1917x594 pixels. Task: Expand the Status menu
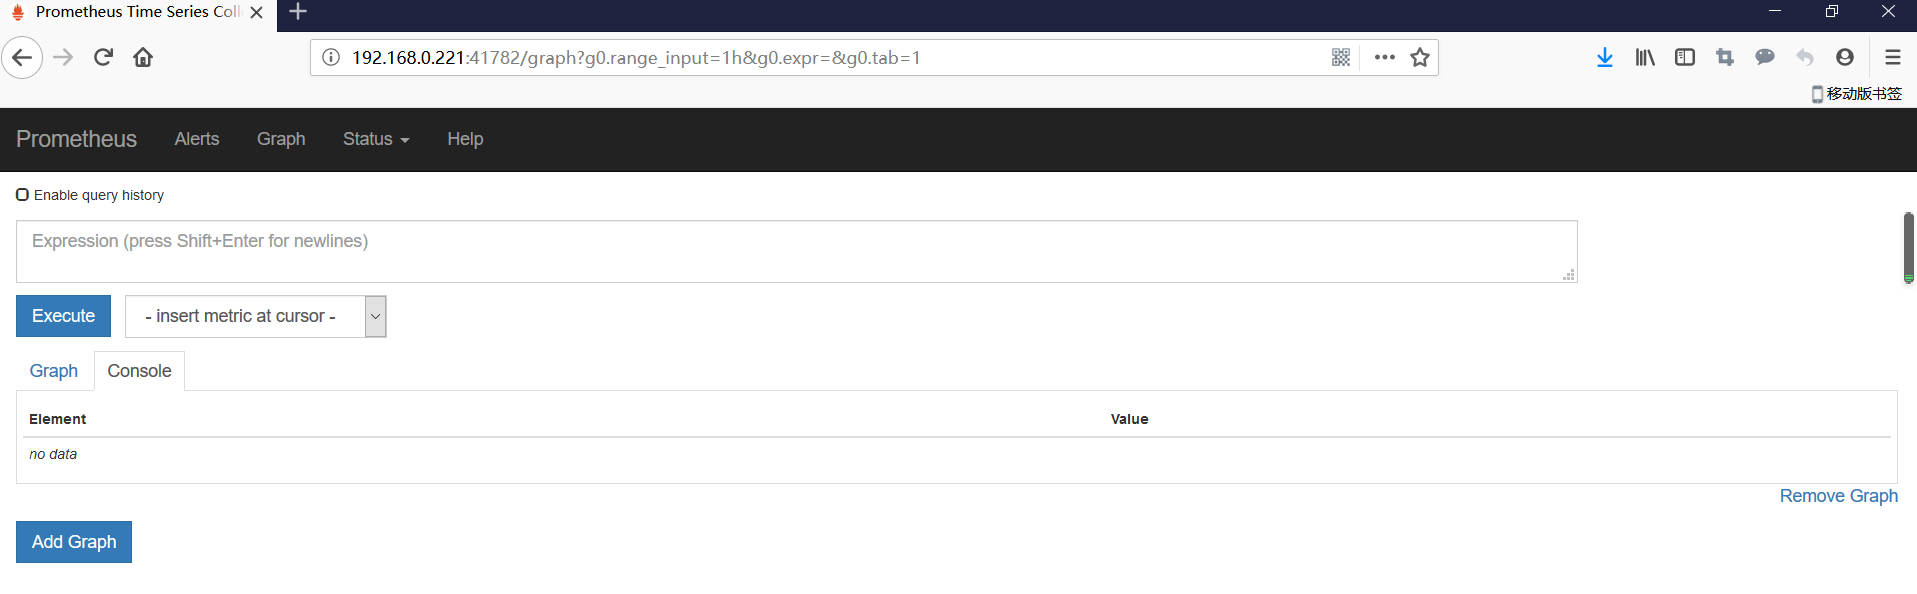point(376,139)
